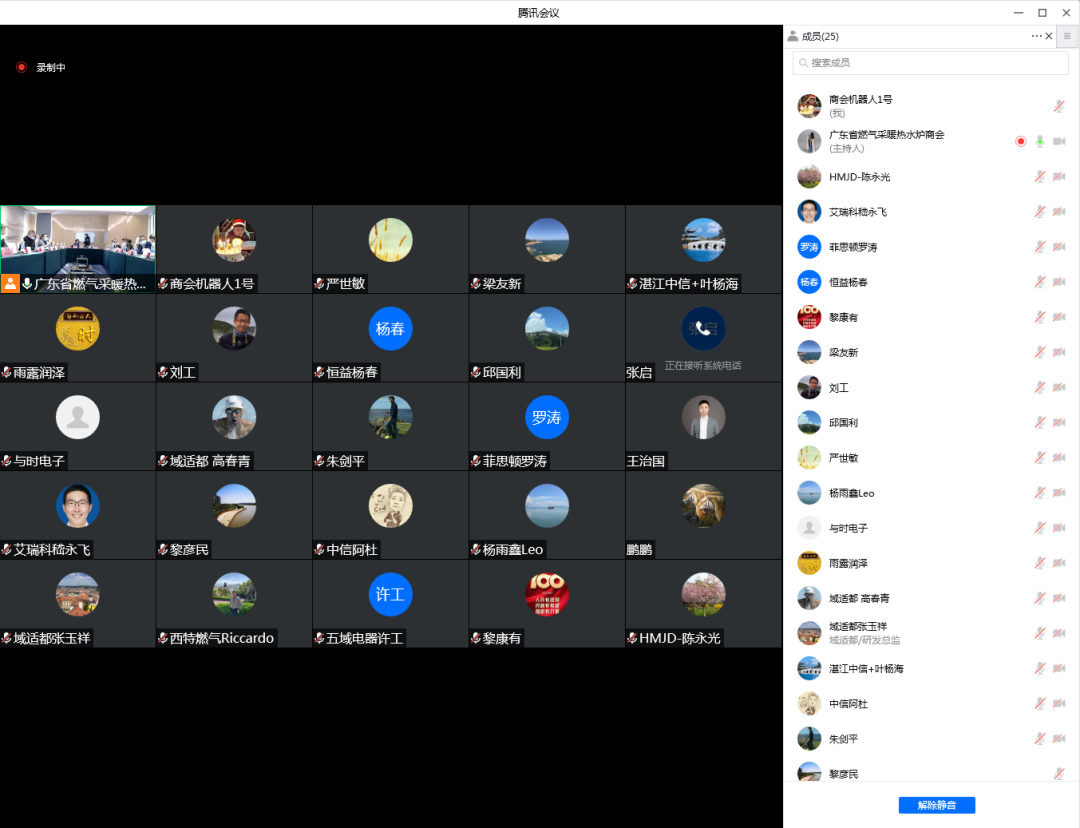
Task: Select the 五域电器许工 blue avatar in grid
Action: click(391, 594)
